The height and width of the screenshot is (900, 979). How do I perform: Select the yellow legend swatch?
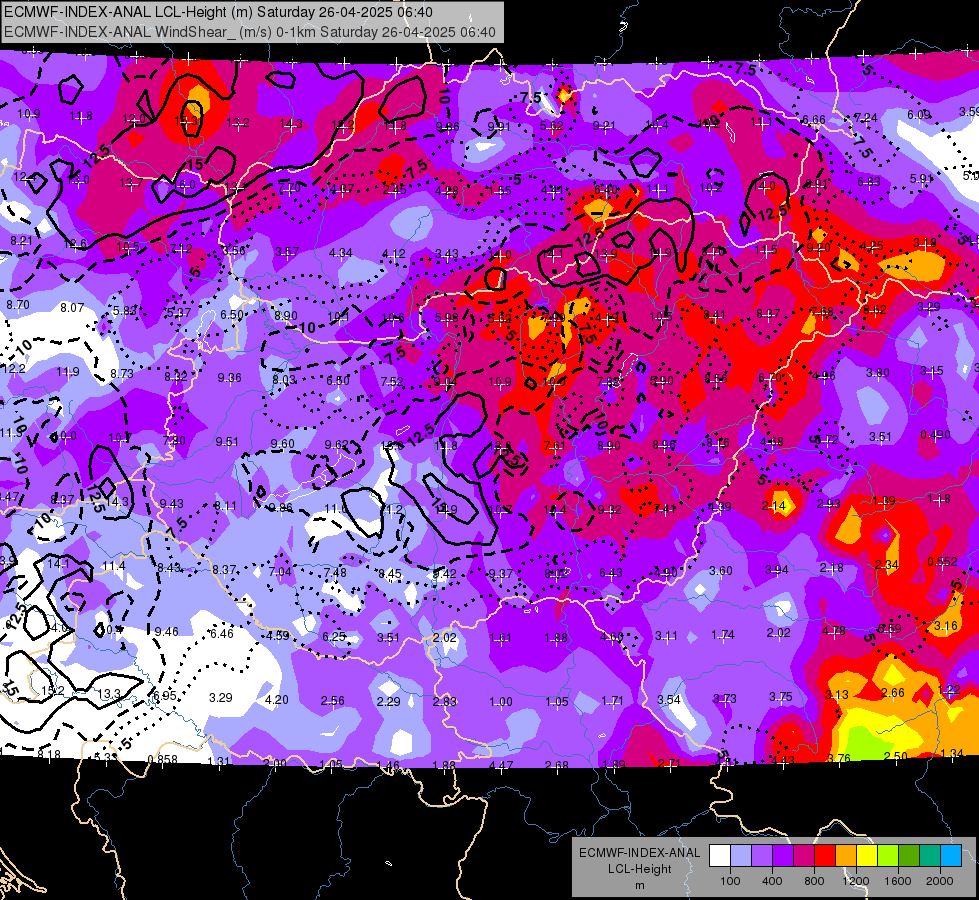click(x=867, y=856)
